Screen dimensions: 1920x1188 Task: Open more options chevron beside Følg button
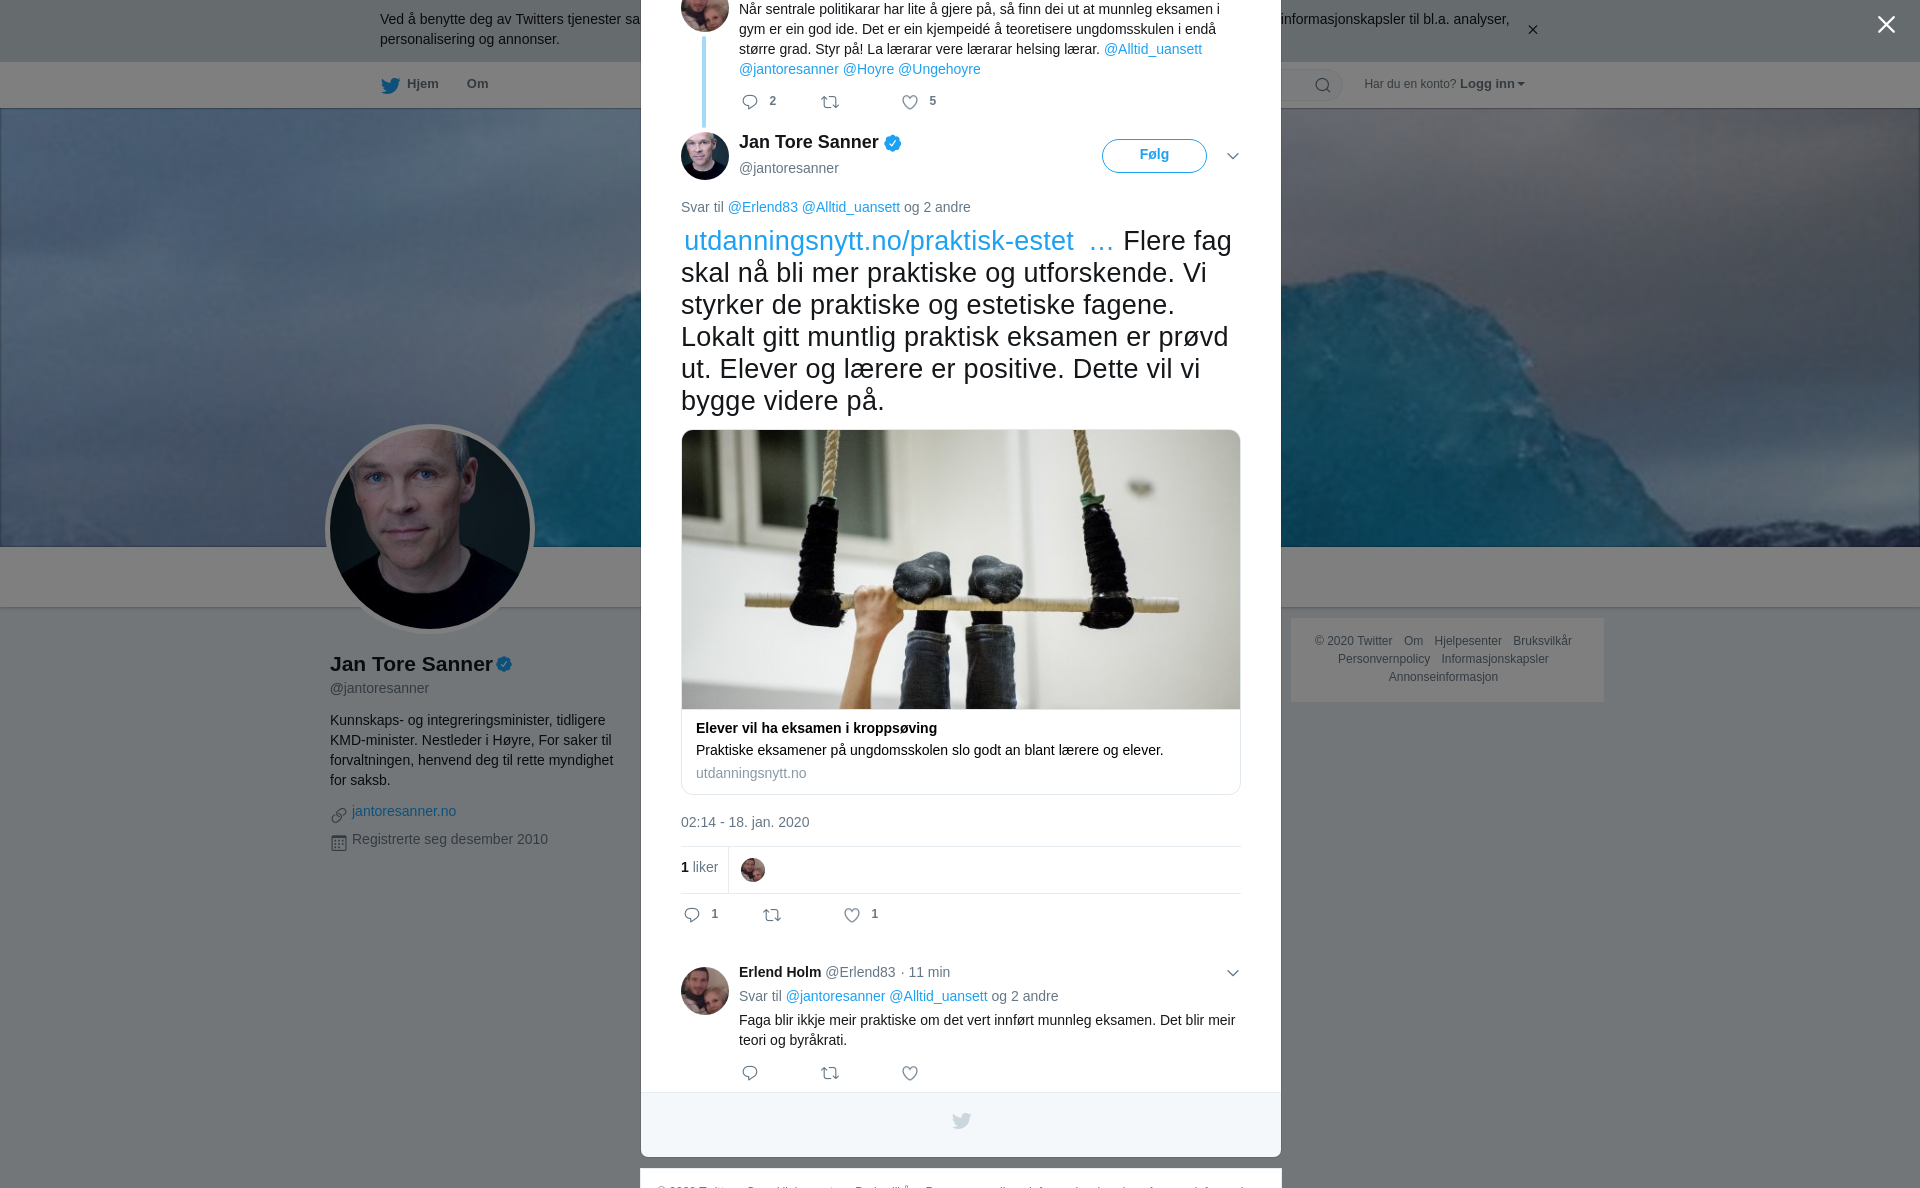click(1233, 156)
